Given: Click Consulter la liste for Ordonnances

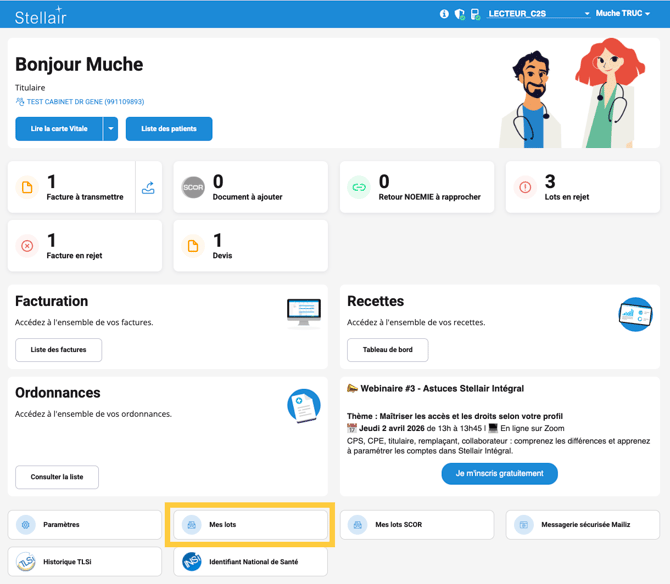Looking at the screenshot, I should pyautogui.click(x=57, y=477).
